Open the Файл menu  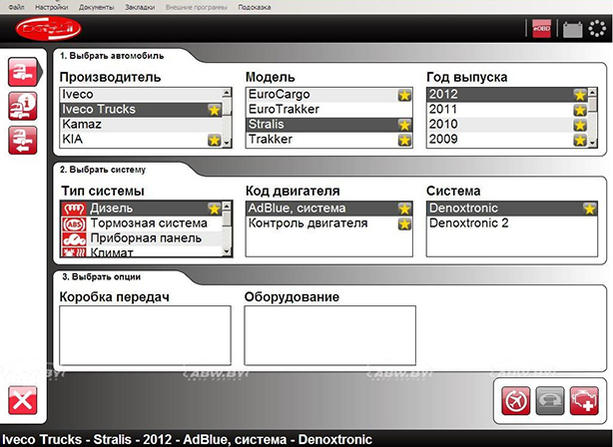pyautogui.click(x=16, y=7)
